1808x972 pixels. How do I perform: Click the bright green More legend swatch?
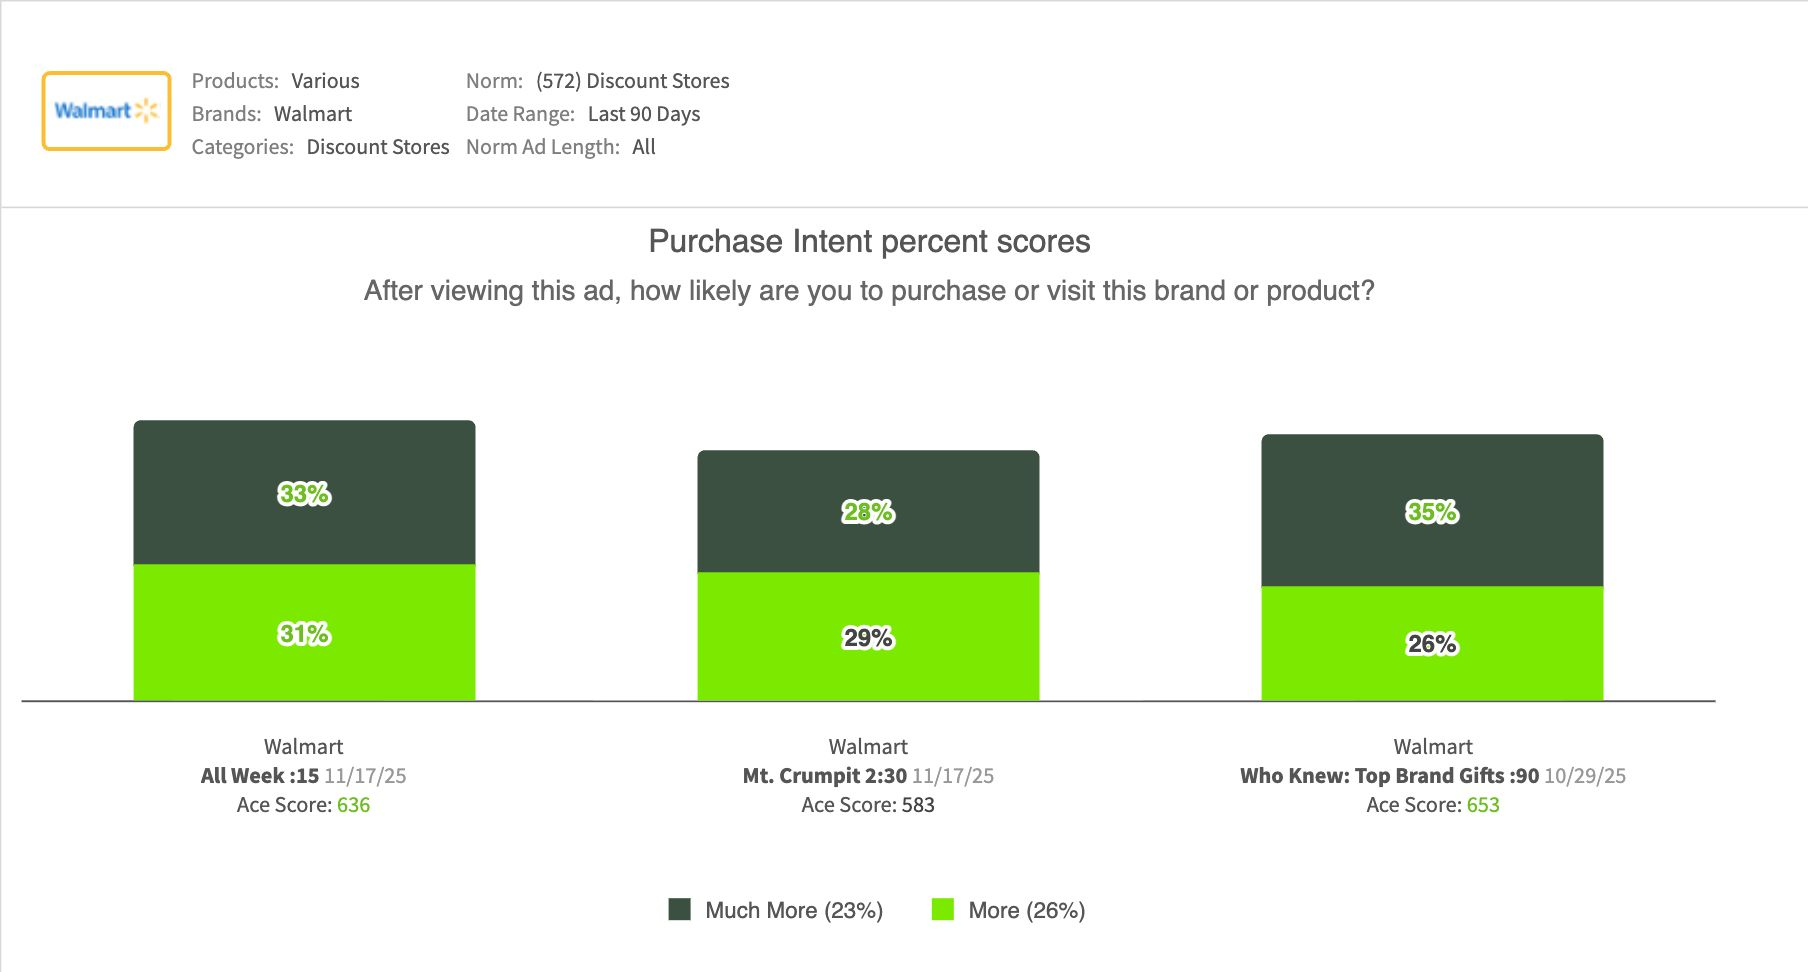(942, 909)
